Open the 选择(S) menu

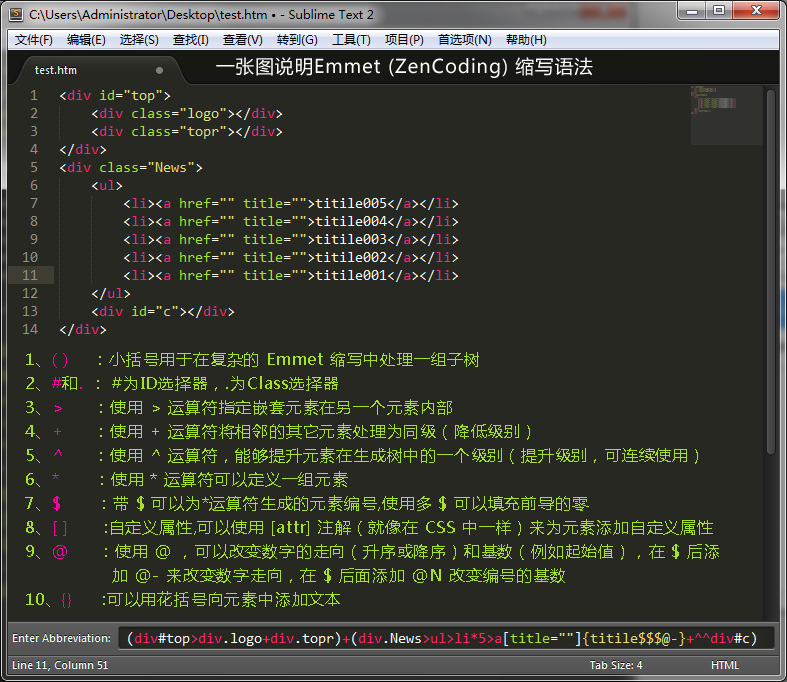[x=139, y=40]
